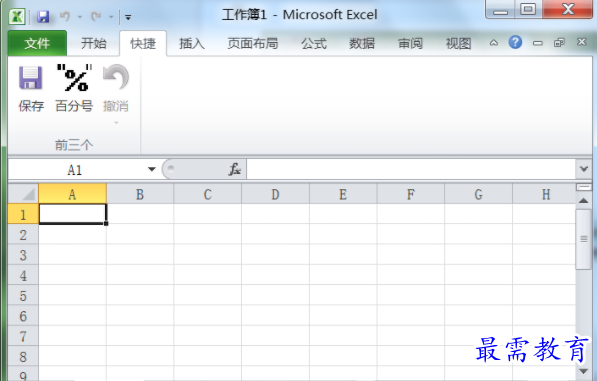
Task: Select row 2 header
Action: click(23, 234)
